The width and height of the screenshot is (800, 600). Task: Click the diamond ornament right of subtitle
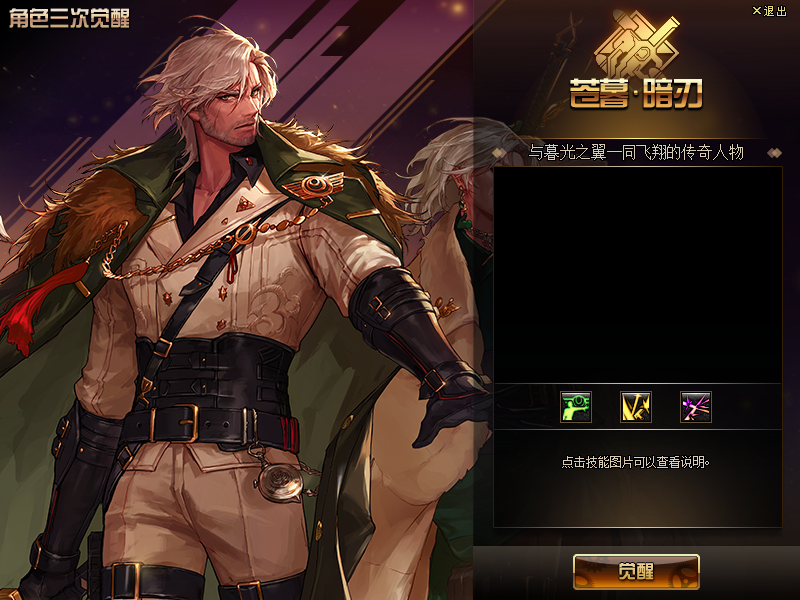[x=774, y=153]
